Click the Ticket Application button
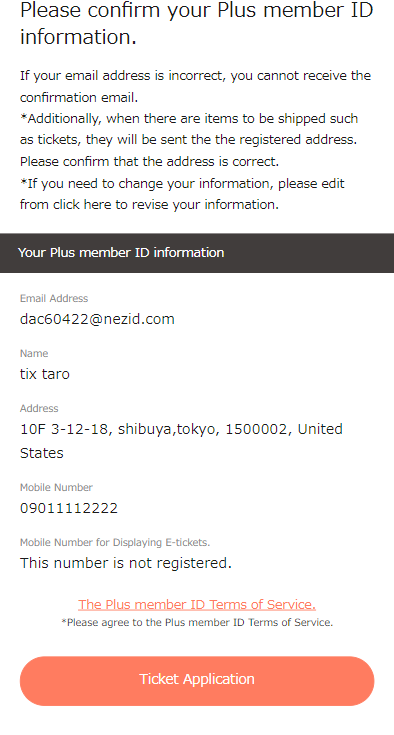Image resolution: width=394 pixels, height=735 pixels. click(x=197, y=681)
